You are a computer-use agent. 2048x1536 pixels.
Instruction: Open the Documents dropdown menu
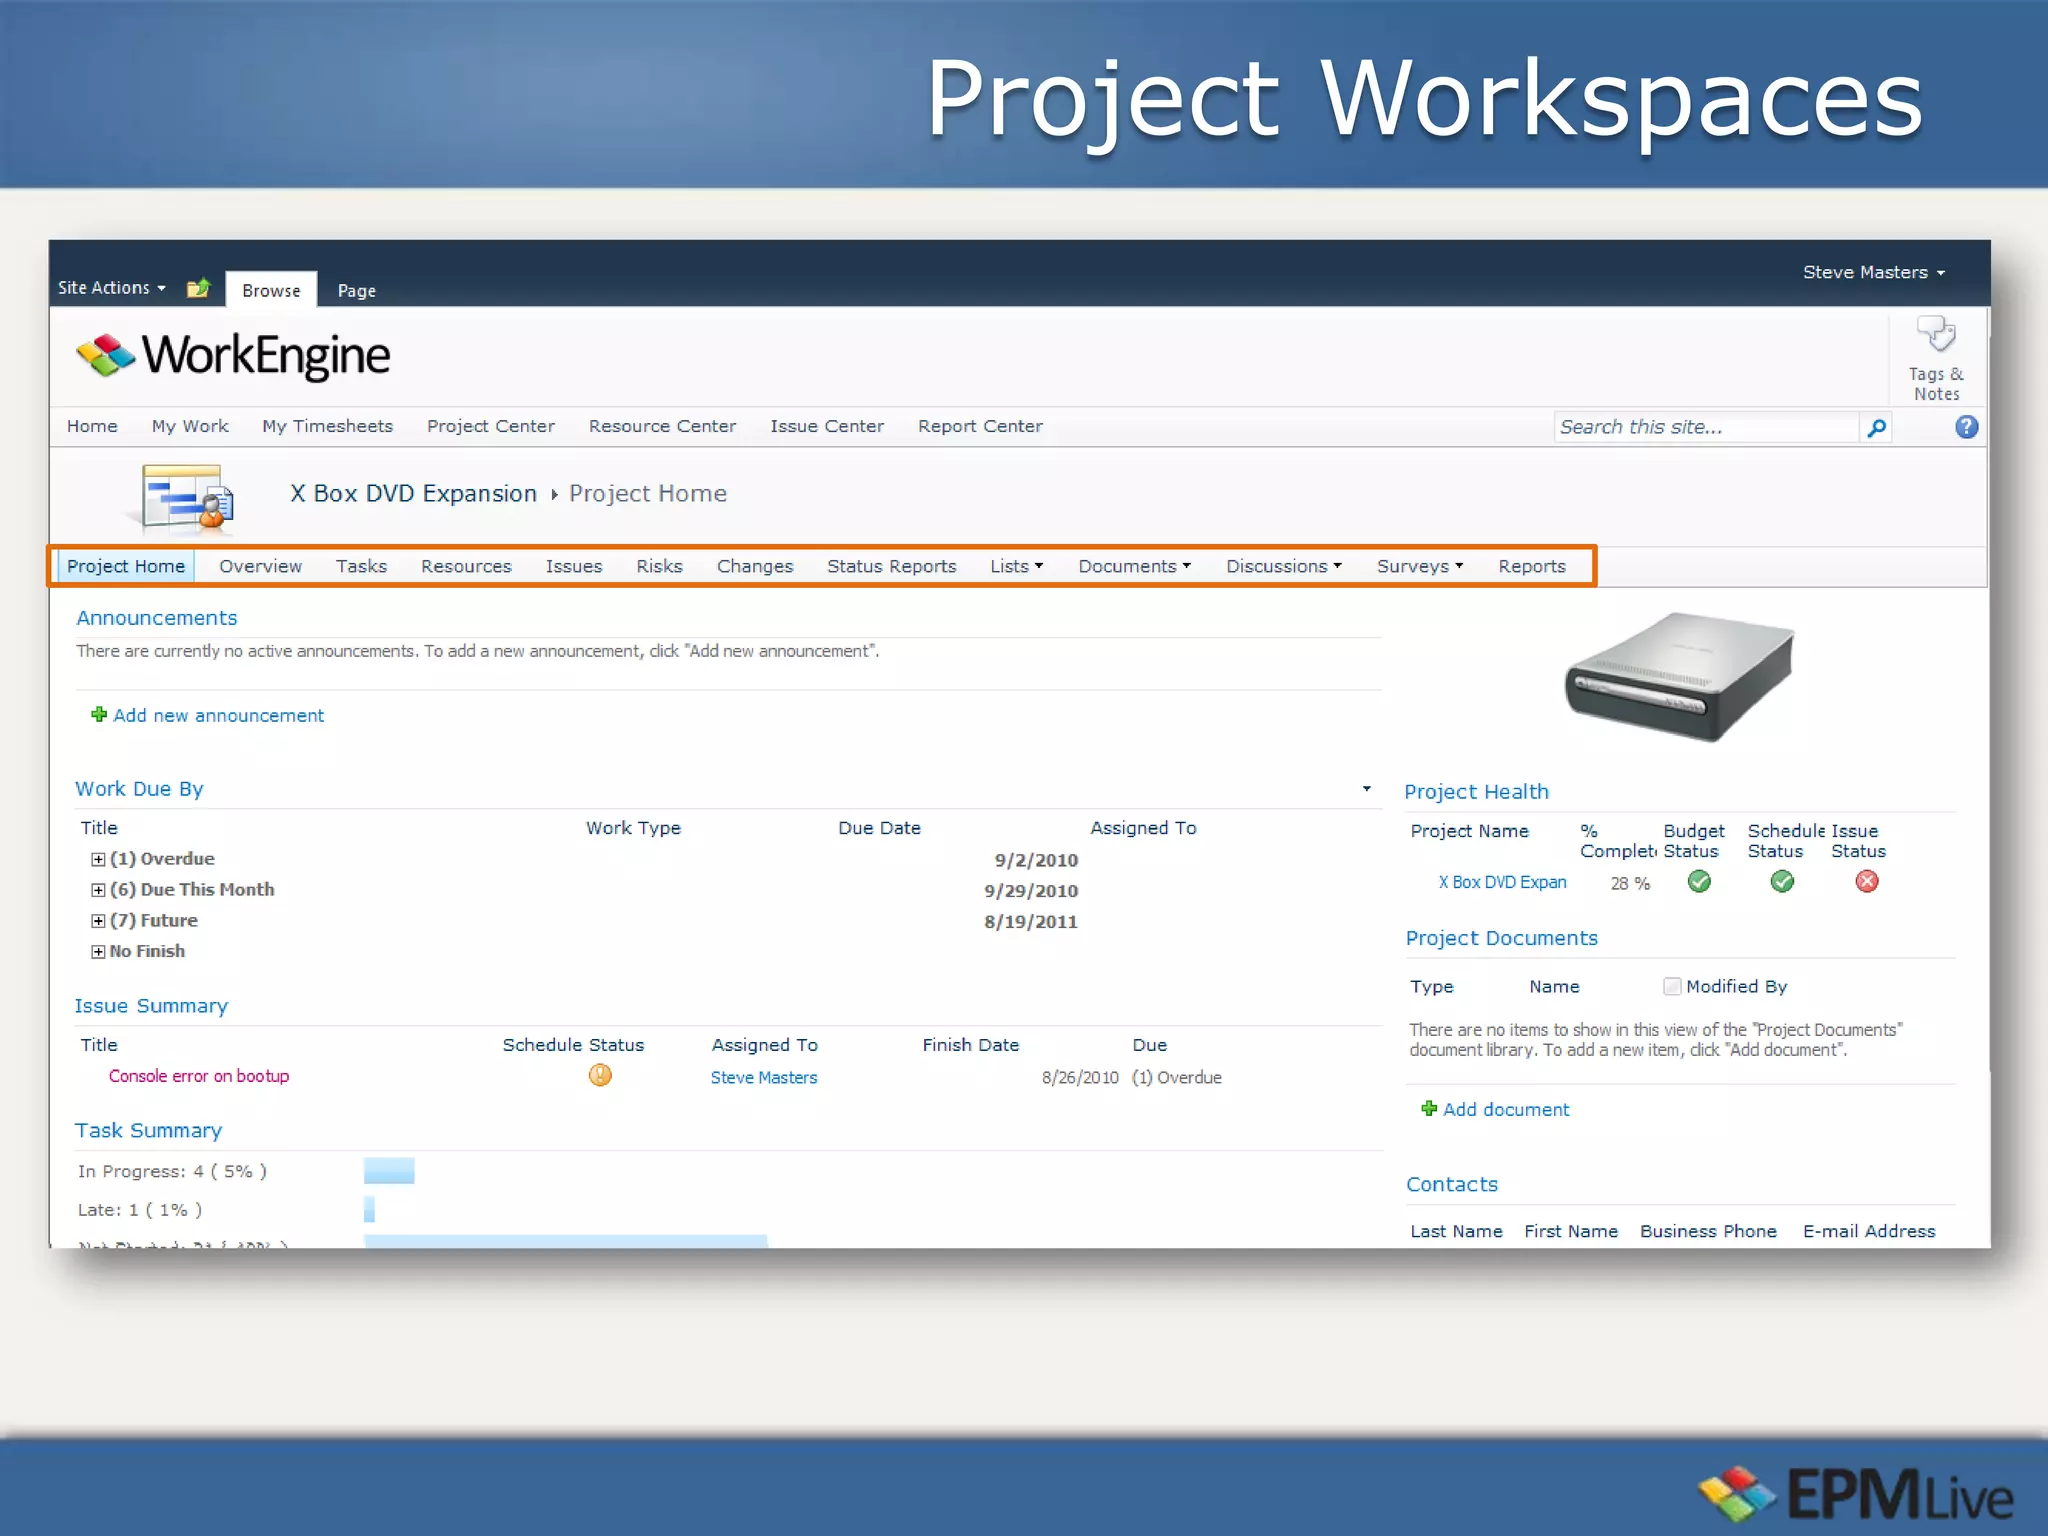click(x=1134, y=566)
